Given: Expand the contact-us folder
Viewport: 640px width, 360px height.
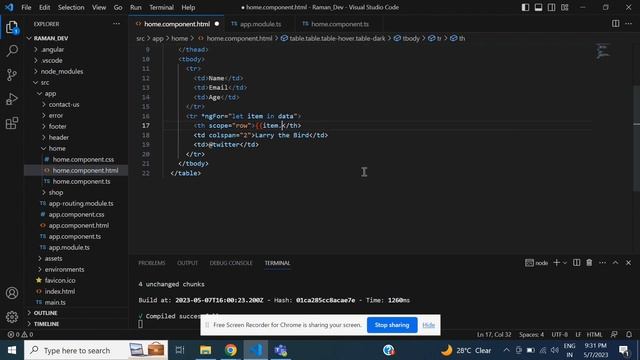Looking at the screenshot, I should tap(64, 104).
